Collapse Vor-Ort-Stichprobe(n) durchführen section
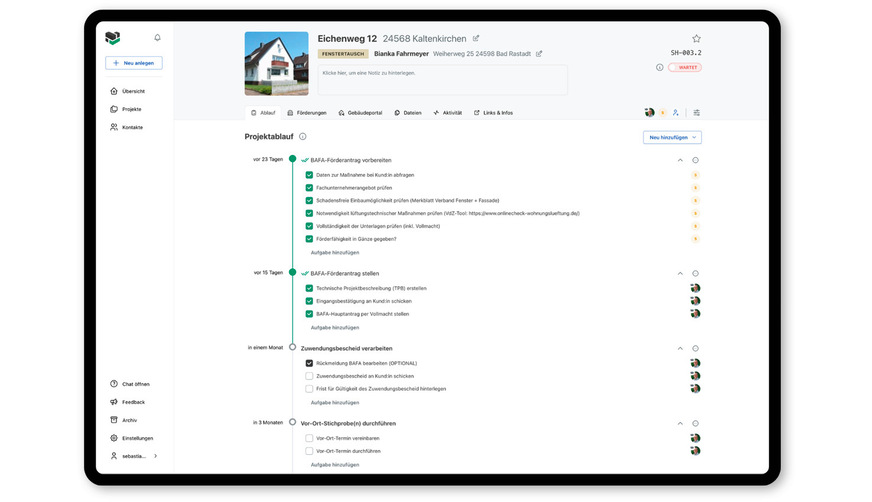Screen dimensions: 872x502 [x=680, y=424]
